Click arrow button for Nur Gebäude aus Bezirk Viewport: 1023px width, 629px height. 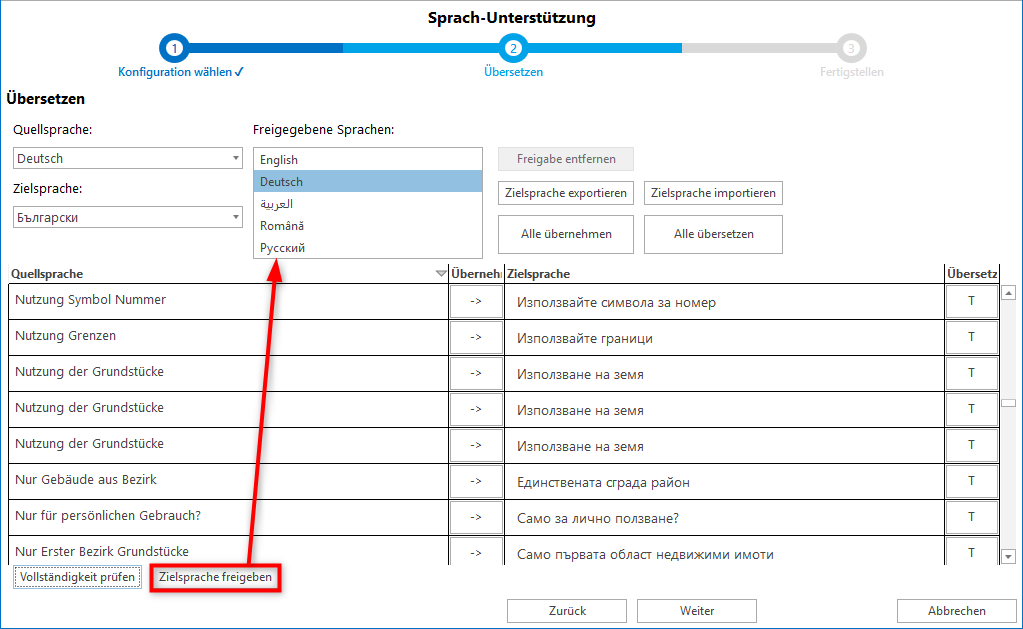[476, 481]
